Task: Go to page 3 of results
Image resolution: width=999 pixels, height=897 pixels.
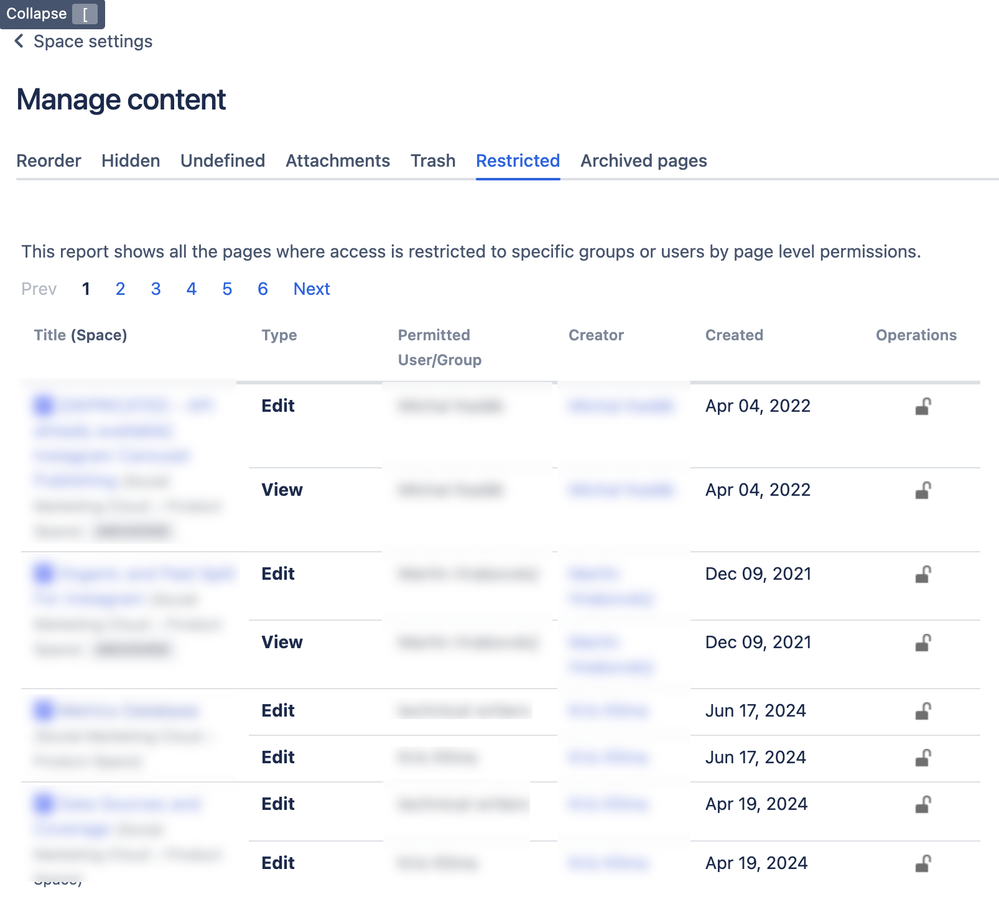Action: 155,289
